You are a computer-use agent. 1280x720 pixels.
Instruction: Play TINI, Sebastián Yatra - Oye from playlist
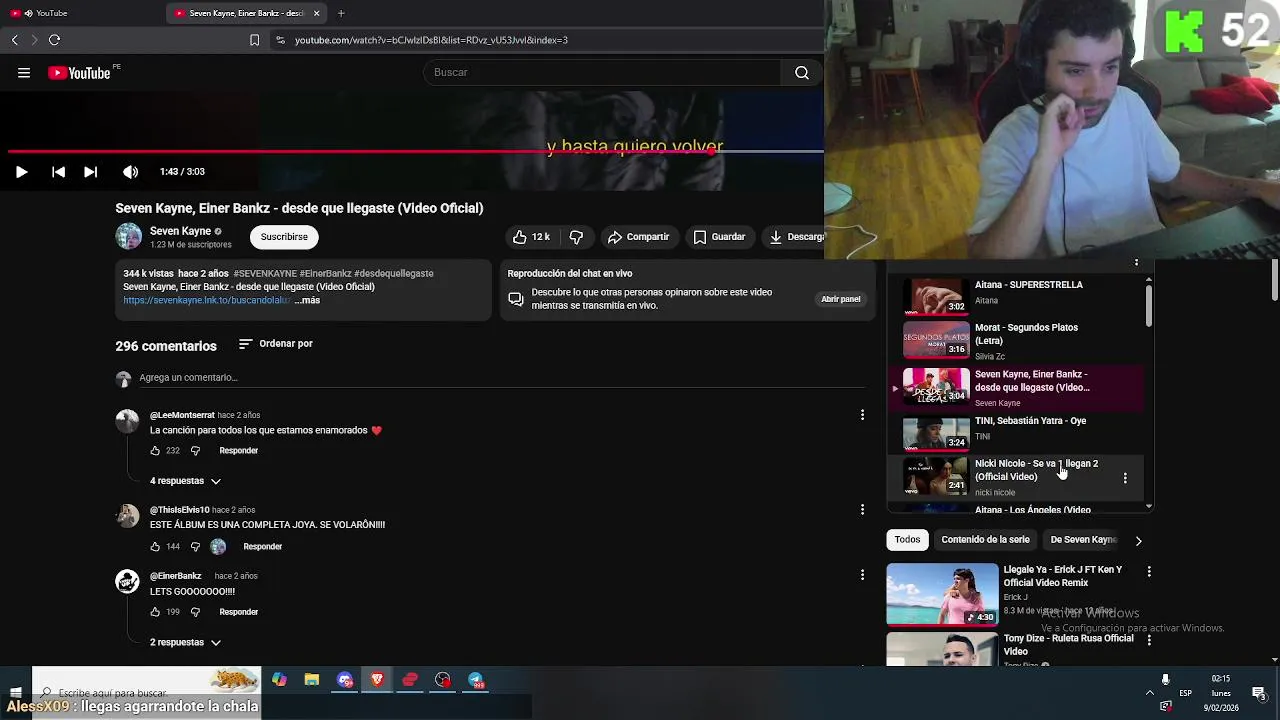click(x=1015, y=431)
